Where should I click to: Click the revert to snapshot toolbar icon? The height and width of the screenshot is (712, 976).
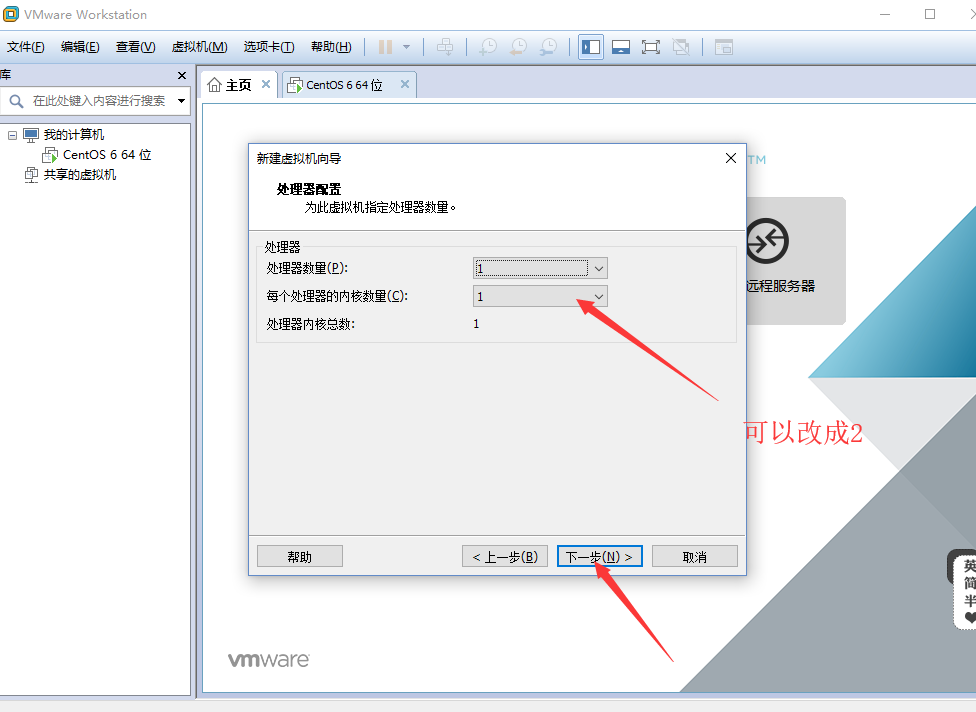pyautogui.click(x=518, y=47)
